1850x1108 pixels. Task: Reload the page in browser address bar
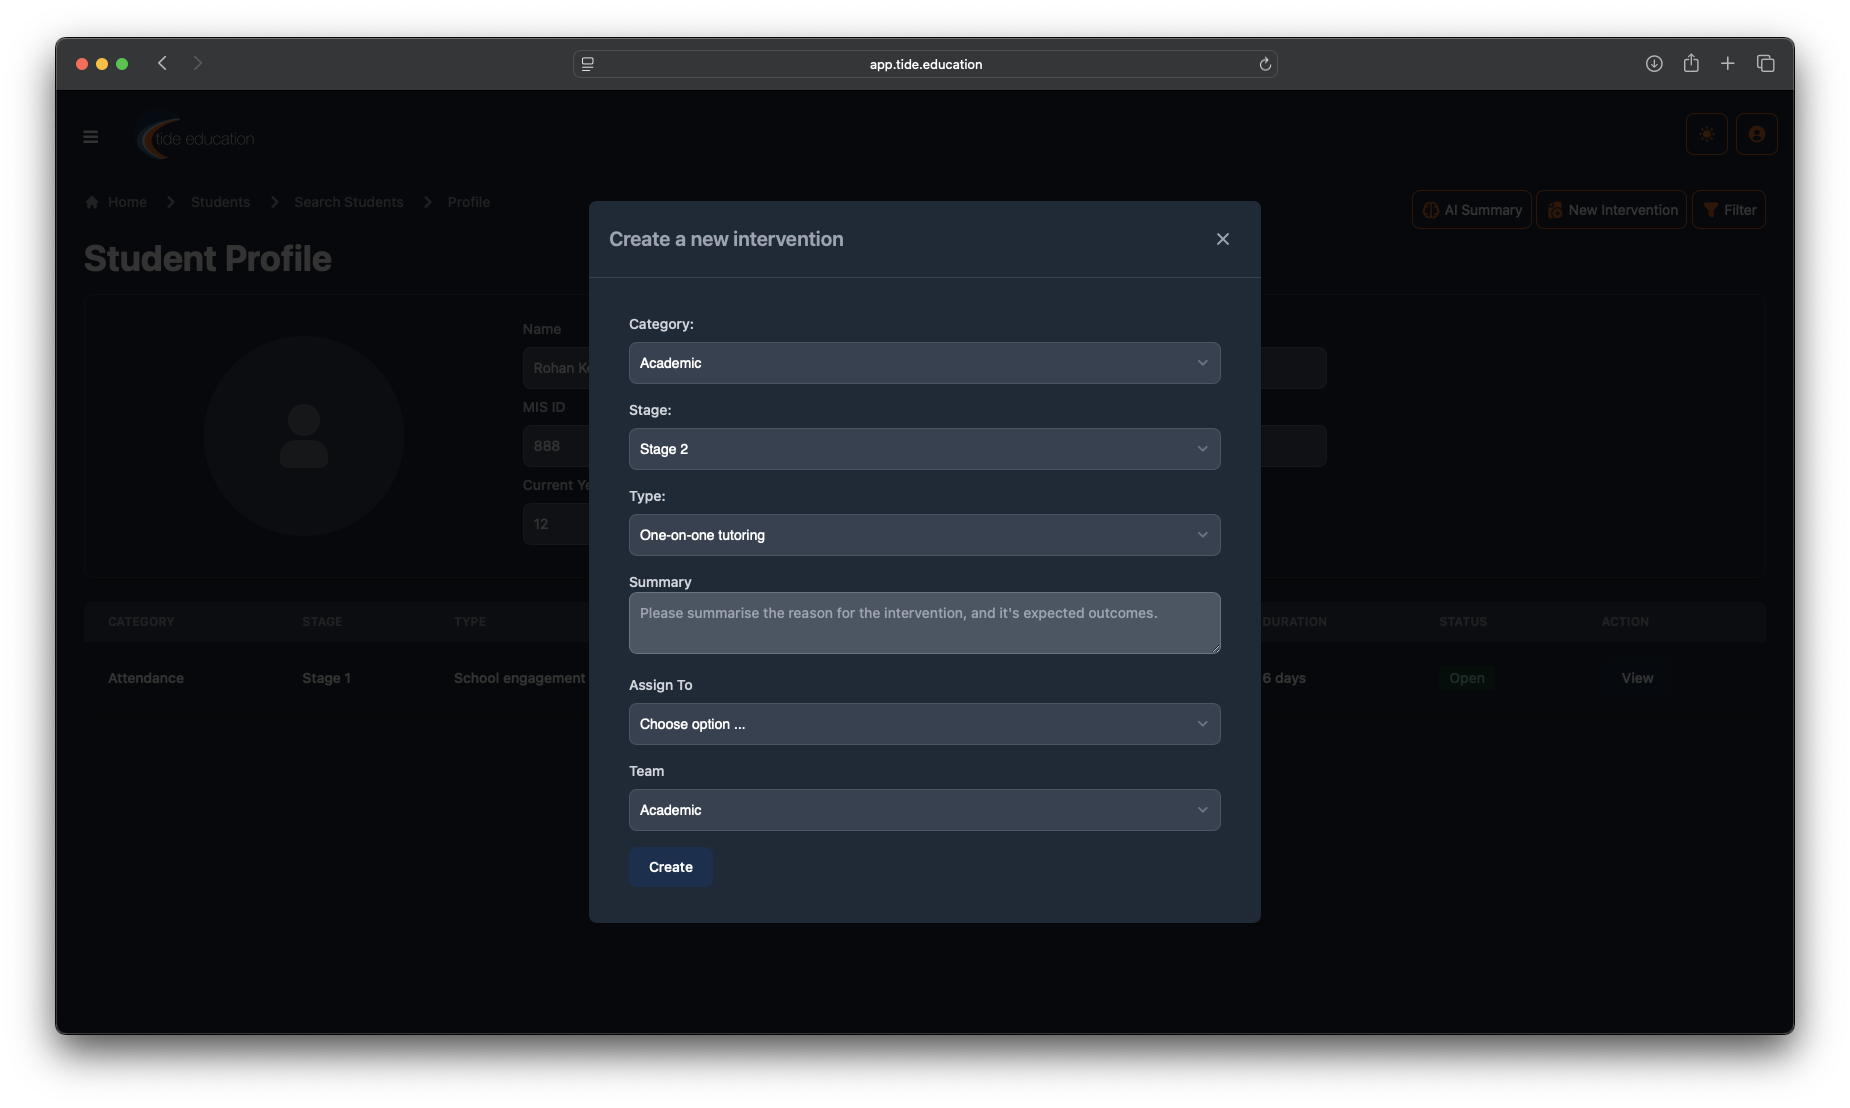[1265, 64]
